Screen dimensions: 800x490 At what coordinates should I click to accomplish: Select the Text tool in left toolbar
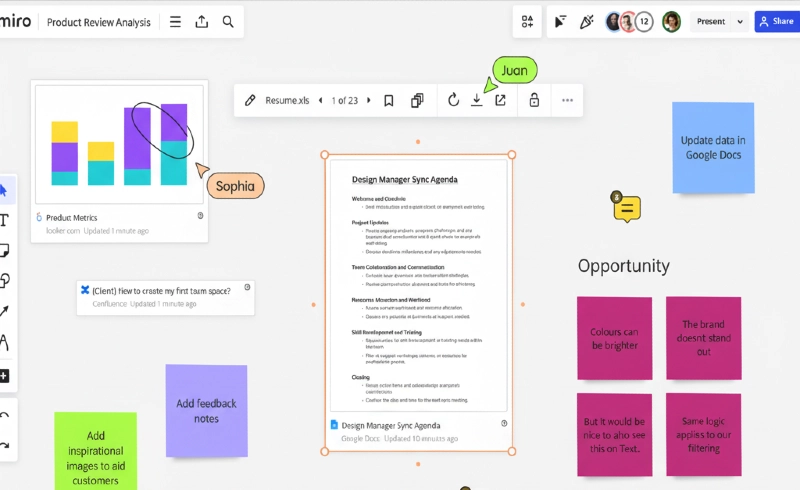pos(5,220)
